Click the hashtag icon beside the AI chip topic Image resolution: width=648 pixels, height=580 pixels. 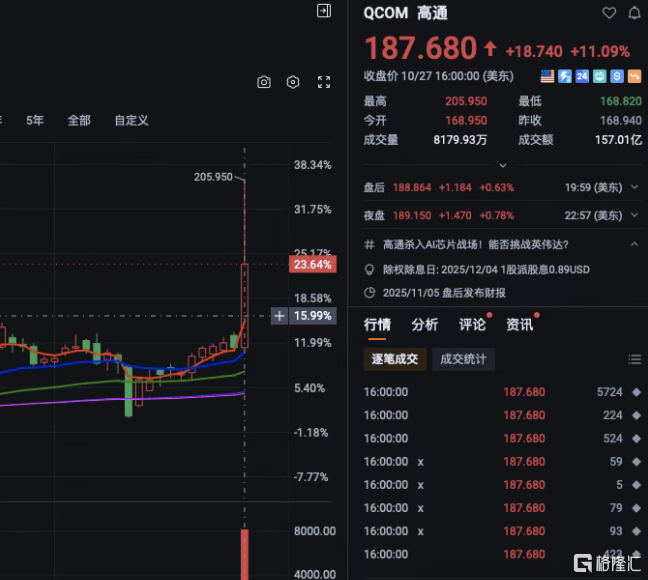369,244
